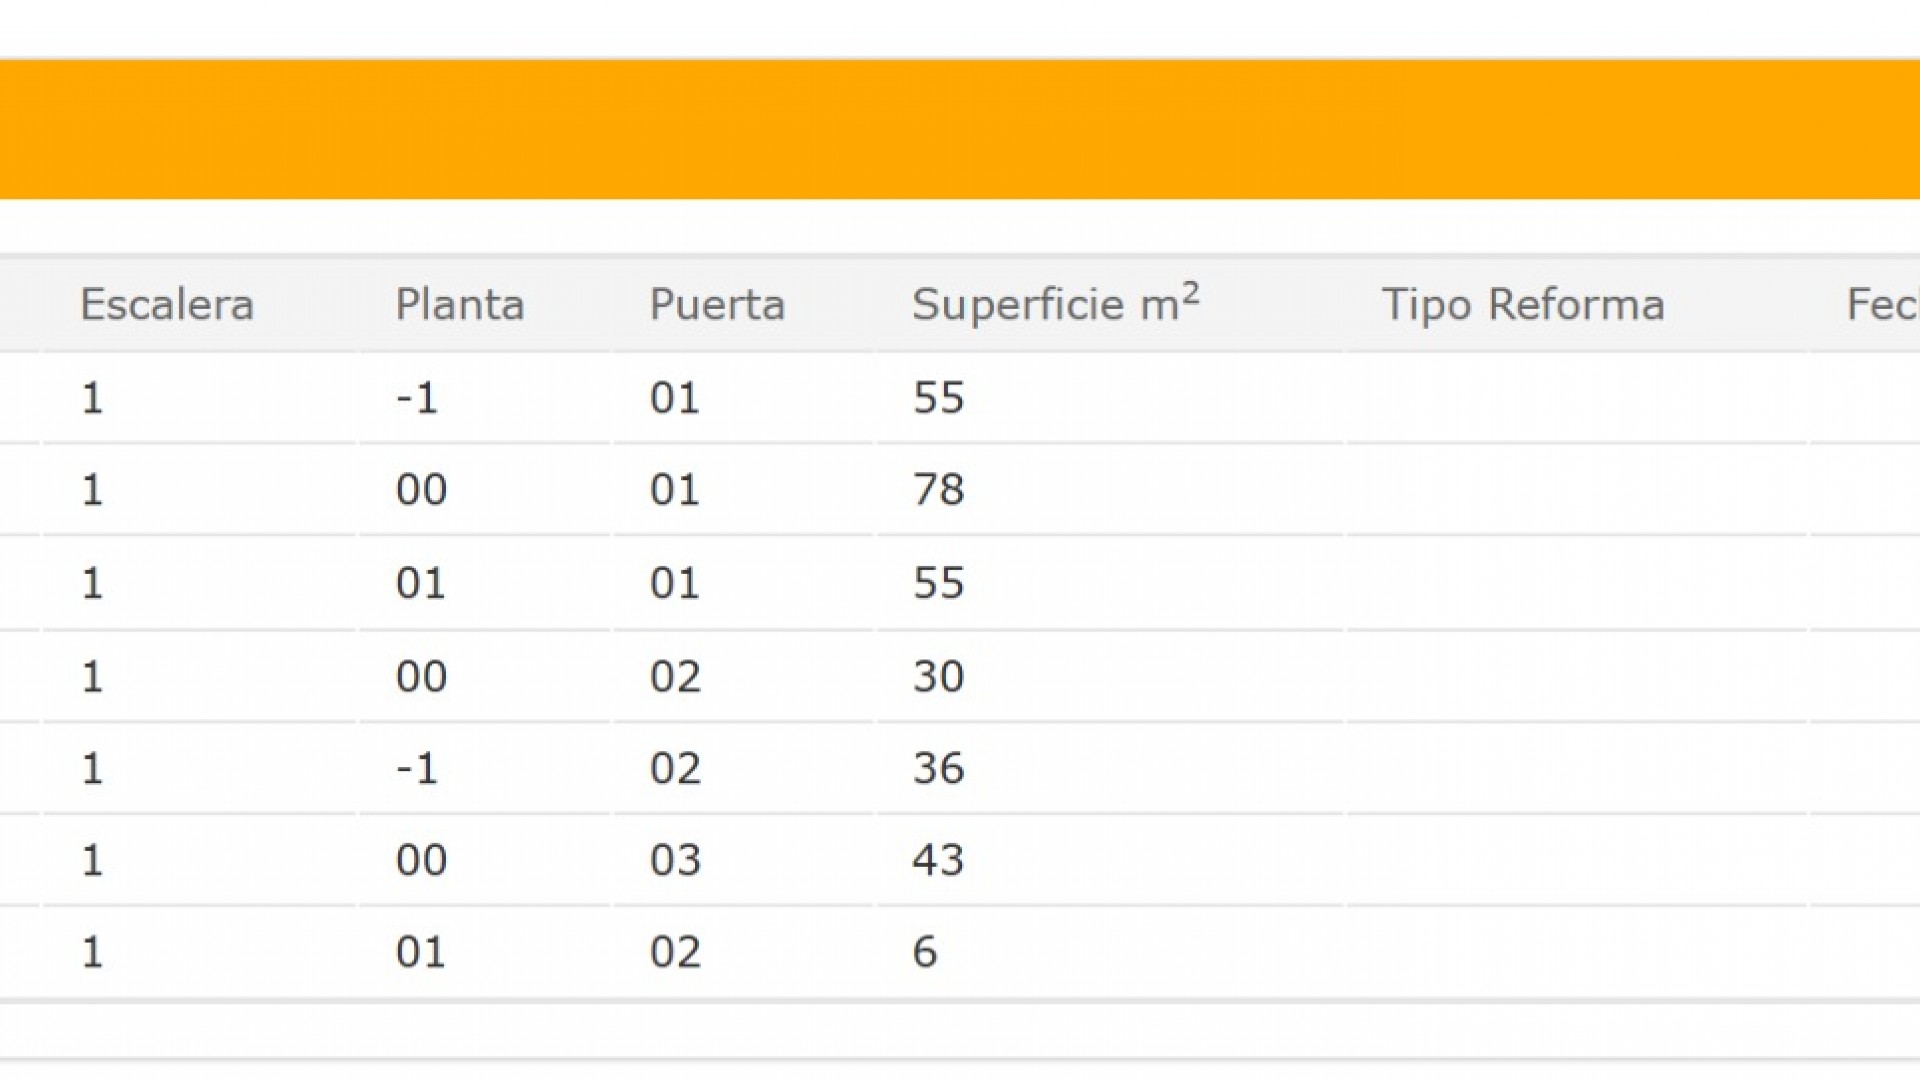Click Planta -1 in the Puerta 01 row
The image size is (1920, 1080).
(x=417, y=399)
